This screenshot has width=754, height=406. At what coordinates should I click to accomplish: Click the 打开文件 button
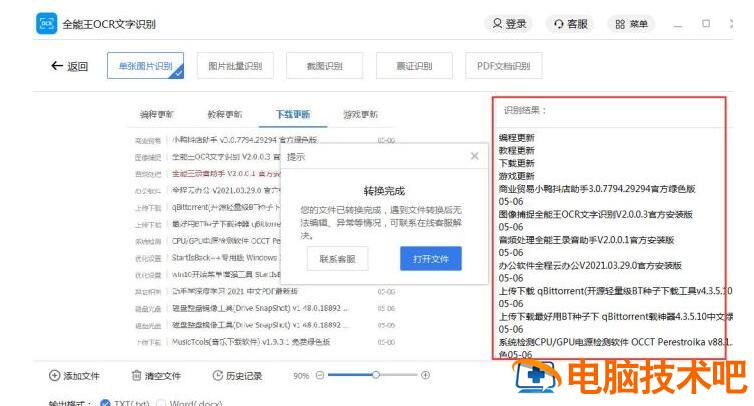tap(431, 259)
